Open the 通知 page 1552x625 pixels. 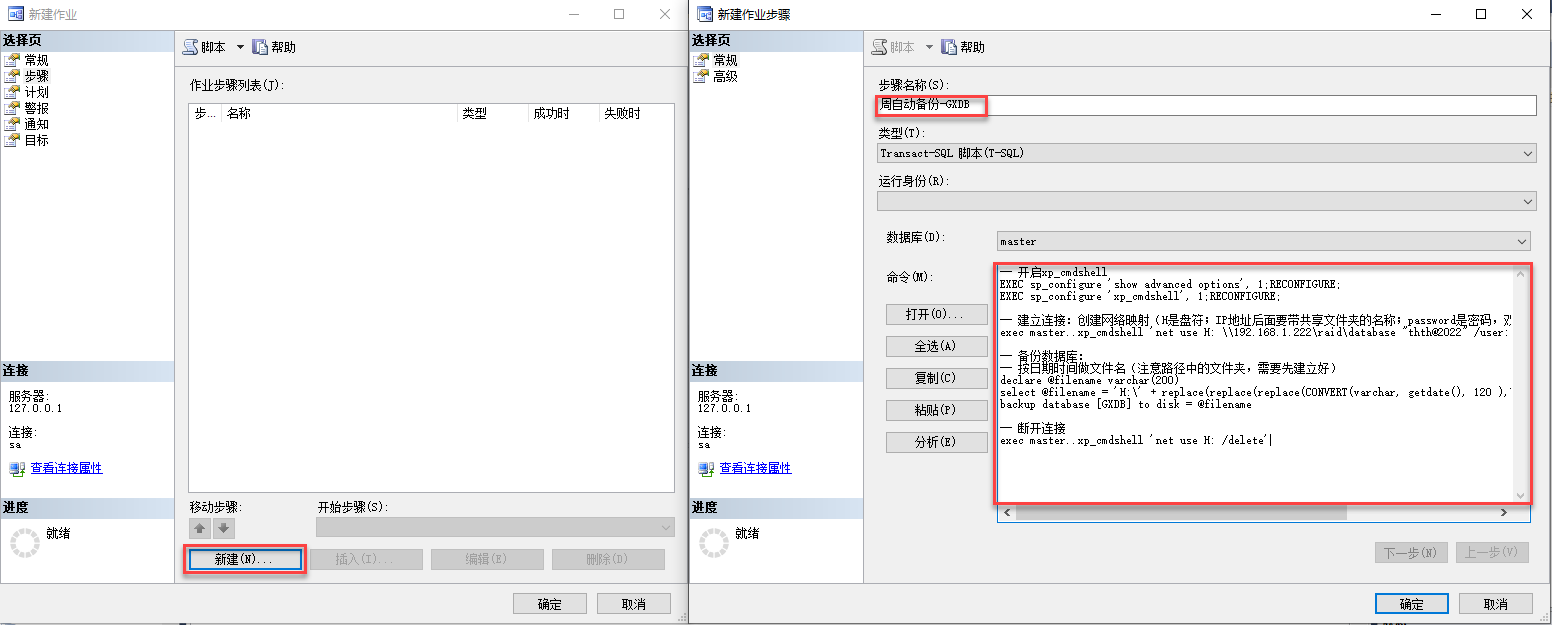tap(36, 124)
